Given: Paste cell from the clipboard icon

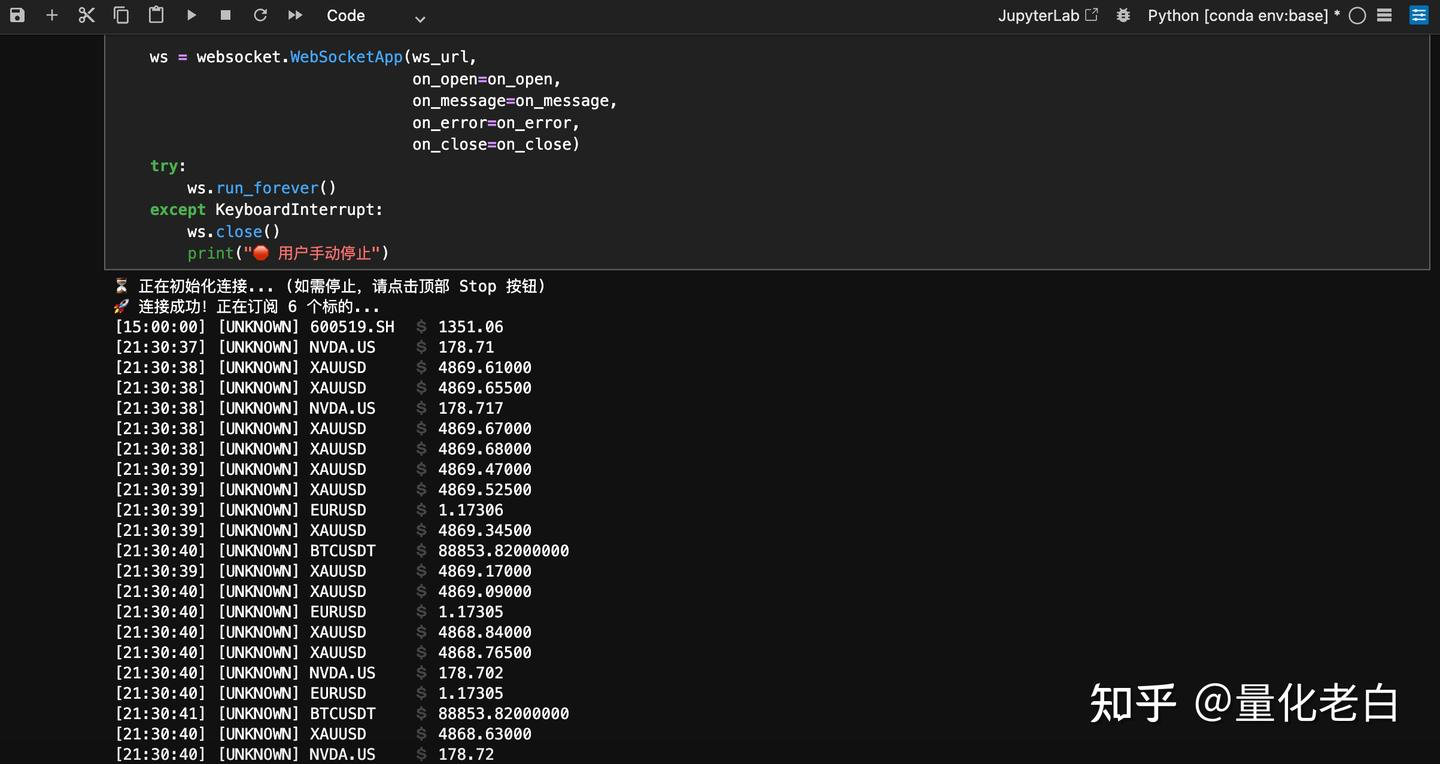Looking at the screenshot, I should point(156,15).
